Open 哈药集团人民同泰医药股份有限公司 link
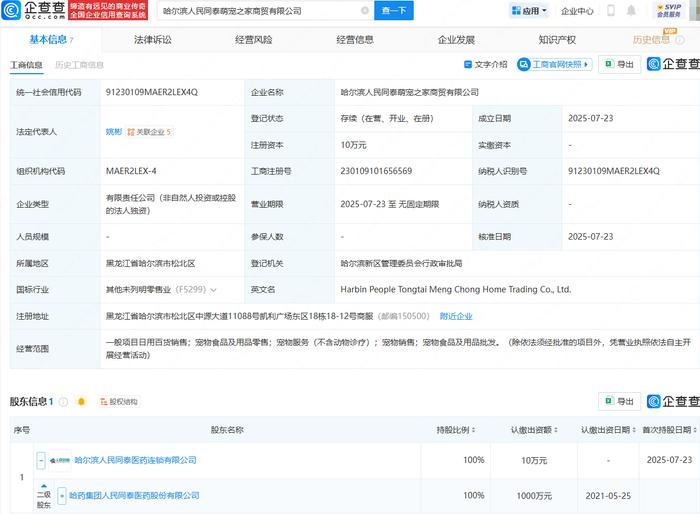Viewport: 700px width, 514px height. click(x=134, y=495)
